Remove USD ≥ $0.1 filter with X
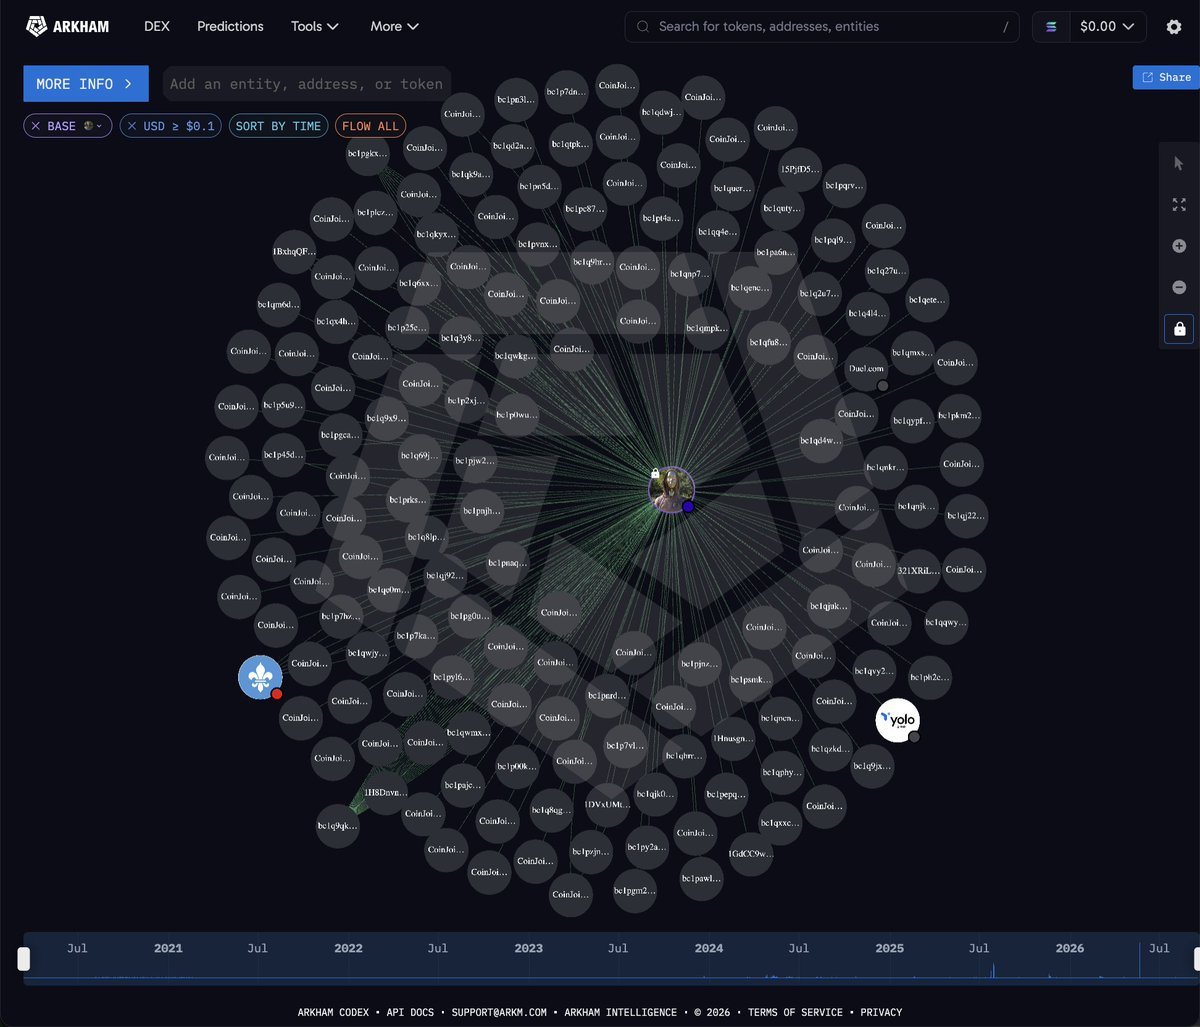Image resolution: width=1200 pixels, height=1027 pixels. point(132,126)
